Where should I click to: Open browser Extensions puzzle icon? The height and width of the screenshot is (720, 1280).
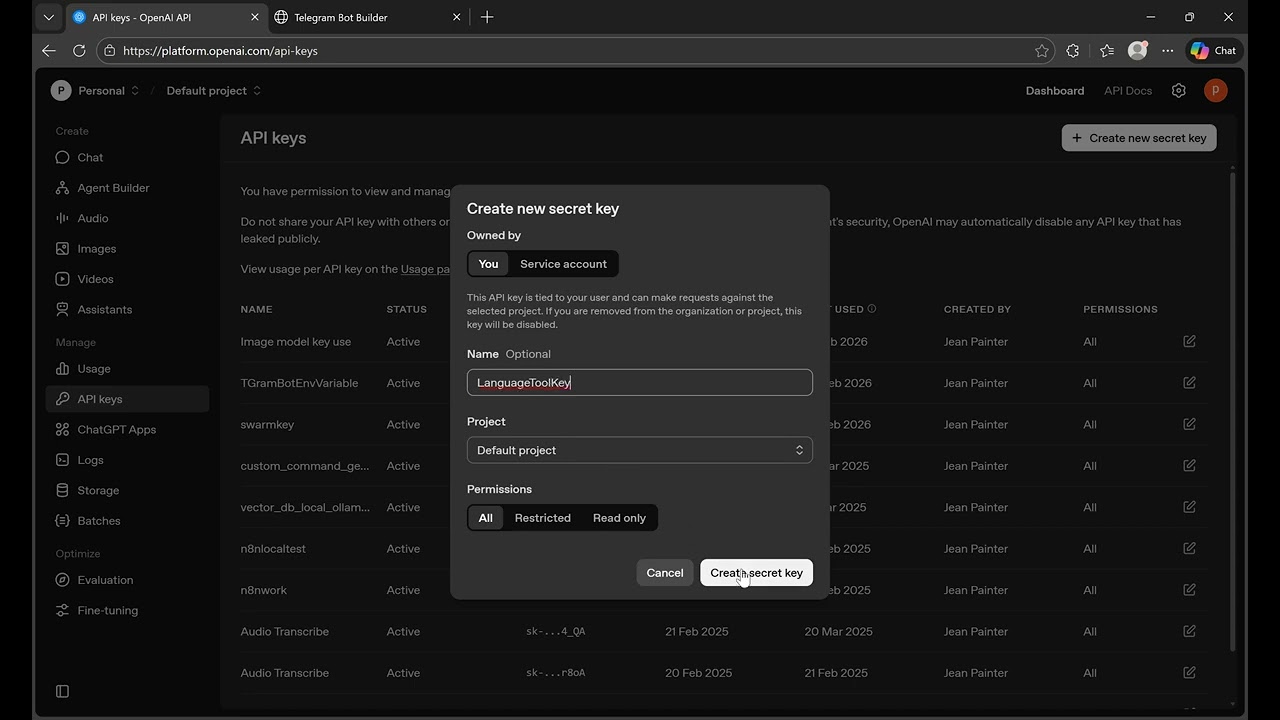tap(1073, 50)
